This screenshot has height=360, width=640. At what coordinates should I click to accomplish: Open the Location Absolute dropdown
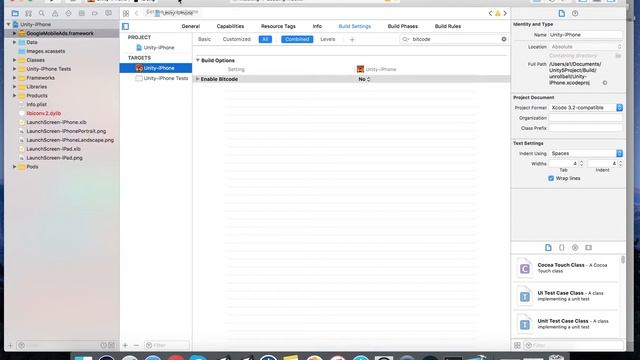586,47
